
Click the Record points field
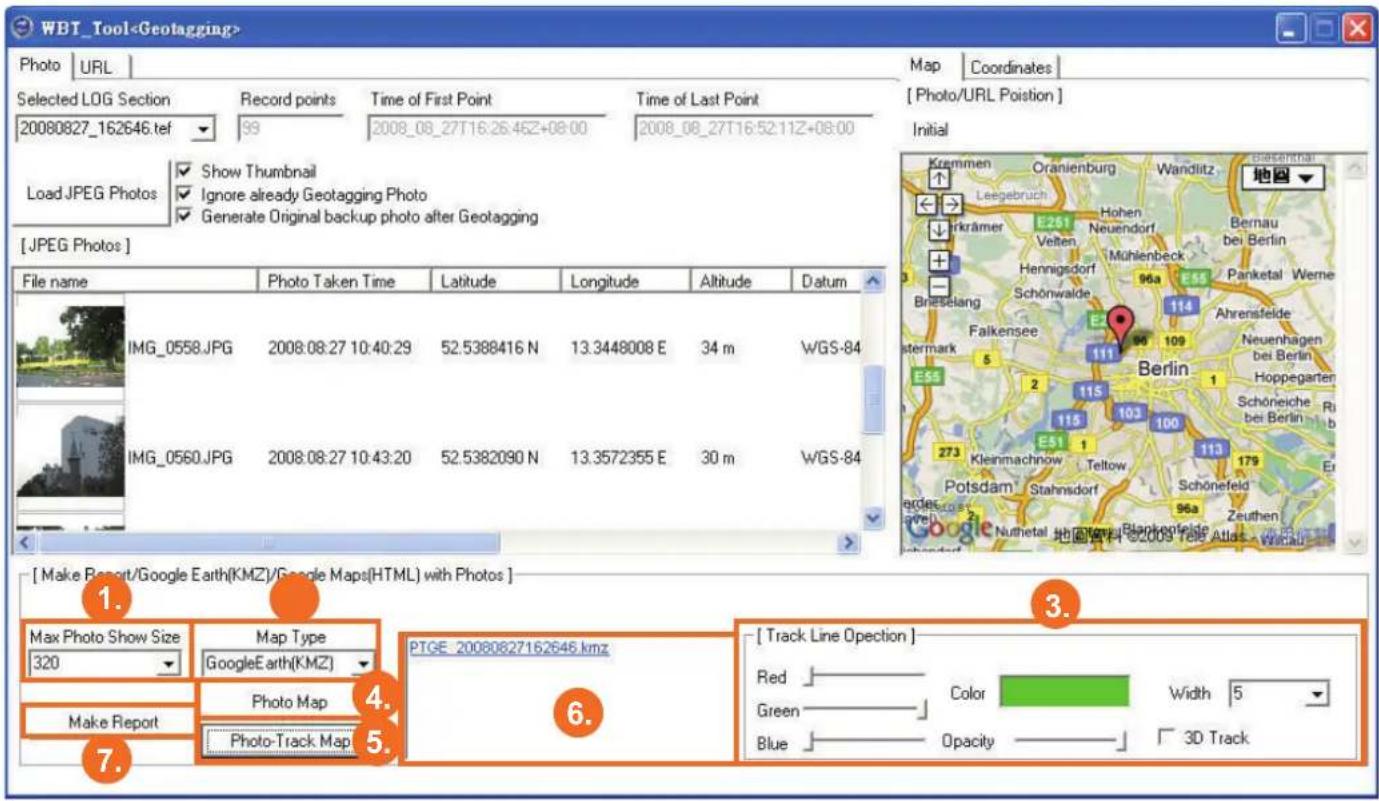click(x=291, y=129)
